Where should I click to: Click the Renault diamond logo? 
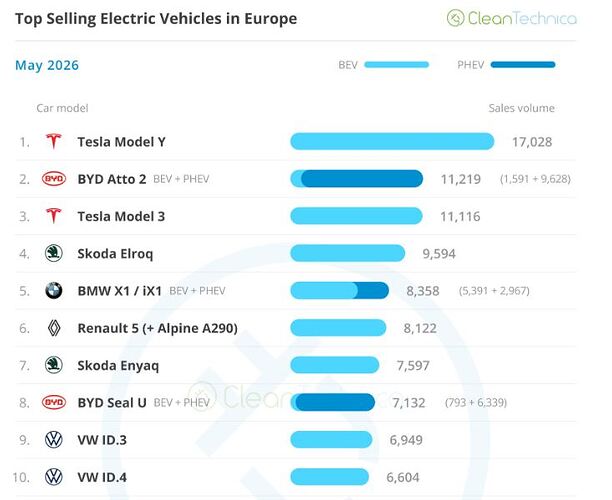pyautogui.click(x=54, y=328)
